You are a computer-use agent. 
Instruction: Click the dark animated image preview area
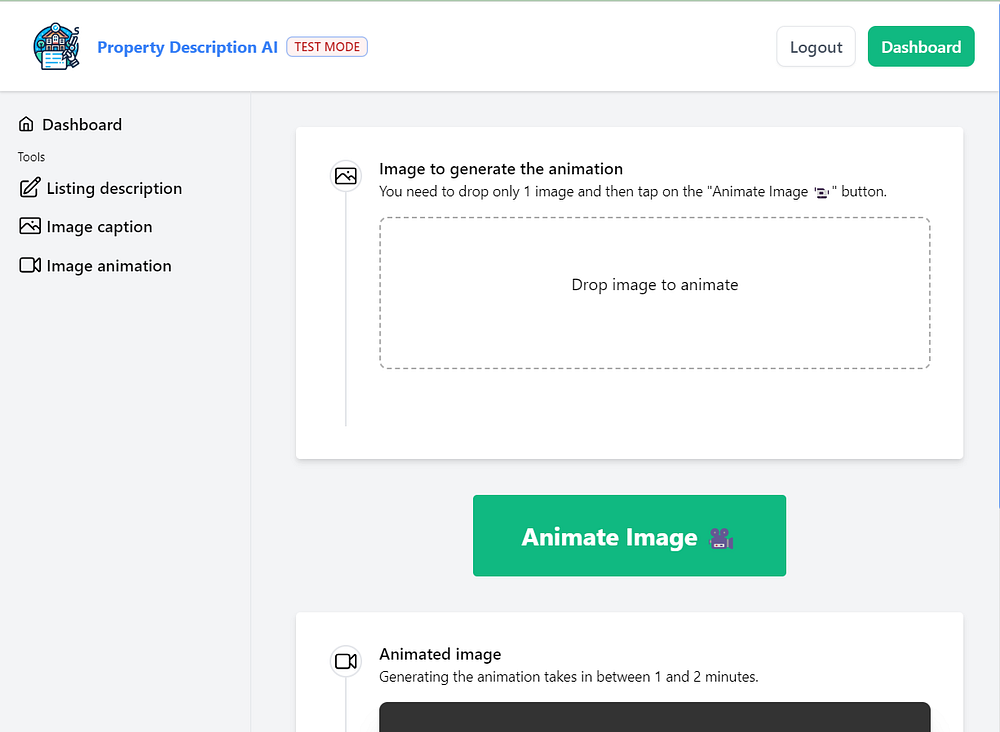pyautogui.click(x=654, y=717)
